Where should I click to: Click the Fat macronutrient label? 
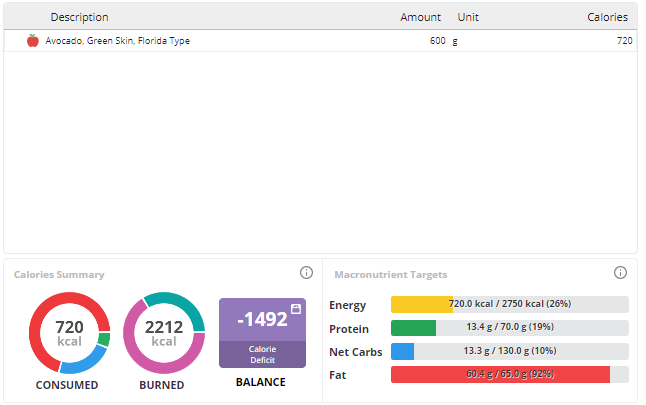[337, 375]
